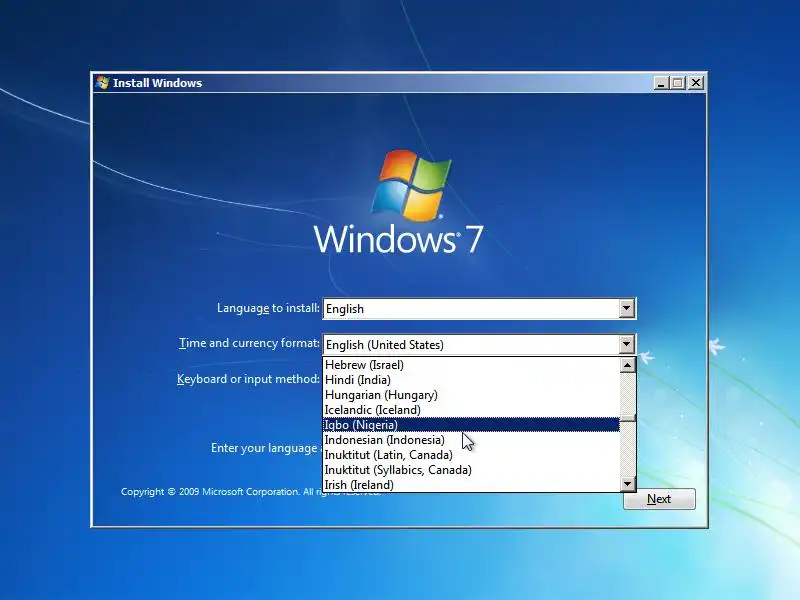
Task: Choose Hindi (India) in the list
Action: (x=471, y=380)
